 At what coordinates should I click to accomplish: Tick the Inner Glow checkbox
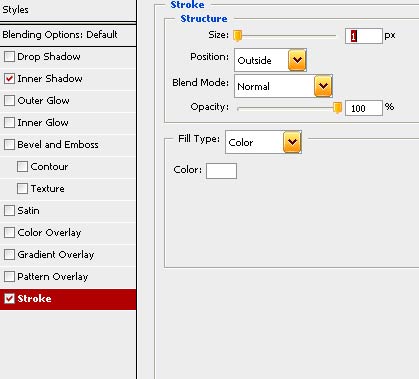pos(9,123)
